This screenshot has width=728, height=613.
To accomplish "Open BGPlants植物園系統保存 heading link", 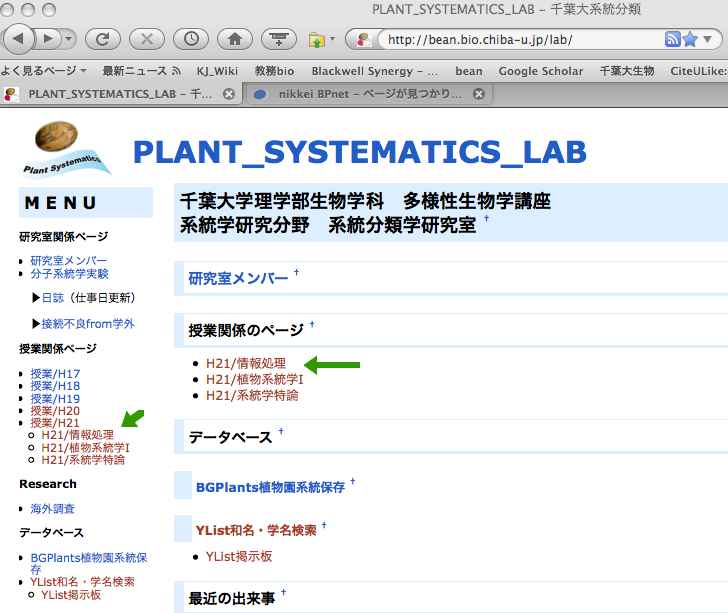I will point(270,487).
